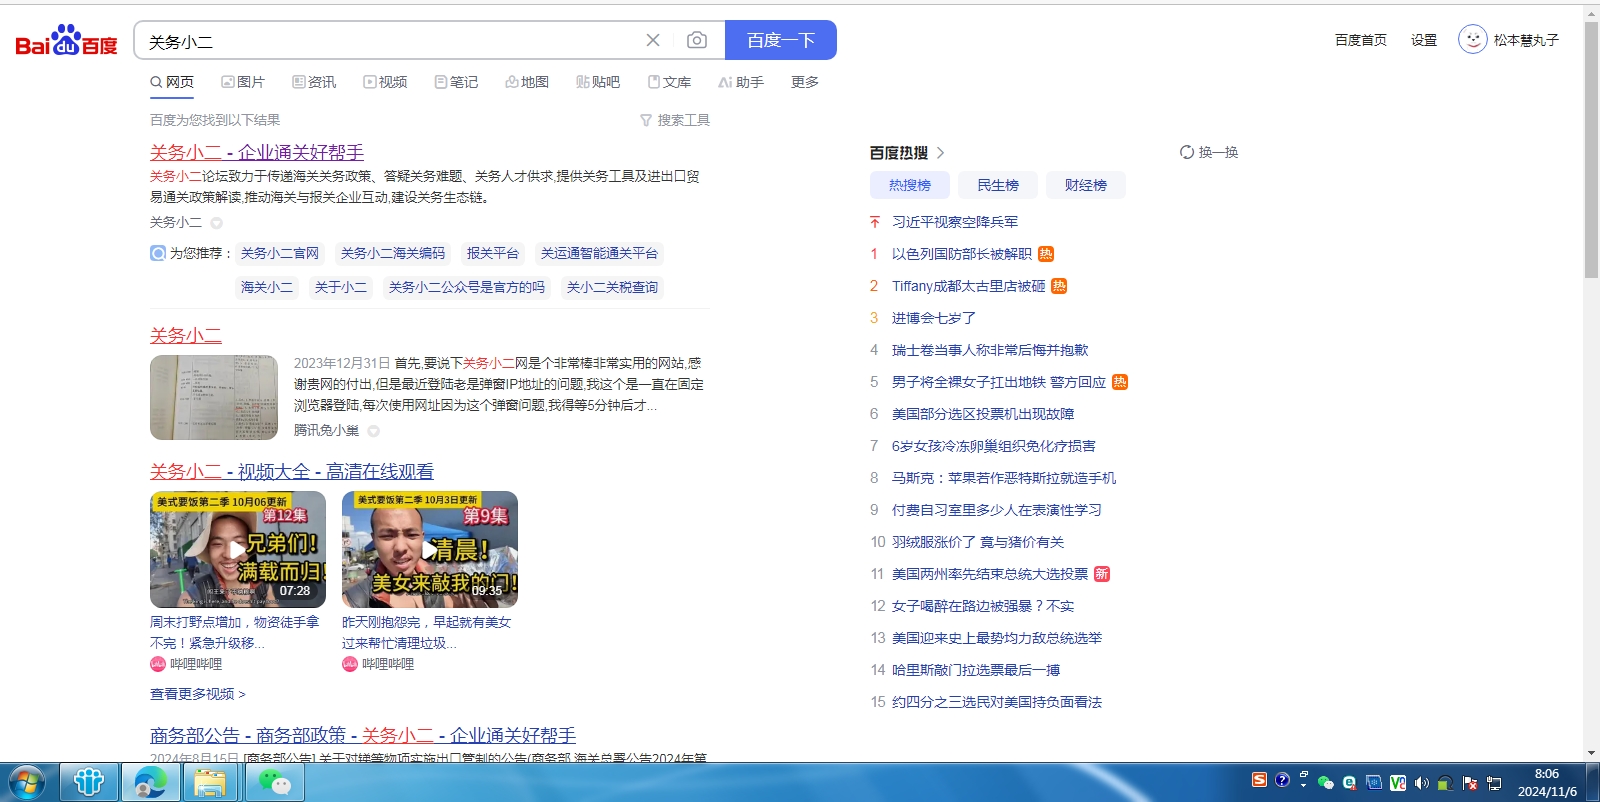Switch to the 贴吧 tab
Image resolution: width=1600 pixels, height=802 pixels.
598,82
